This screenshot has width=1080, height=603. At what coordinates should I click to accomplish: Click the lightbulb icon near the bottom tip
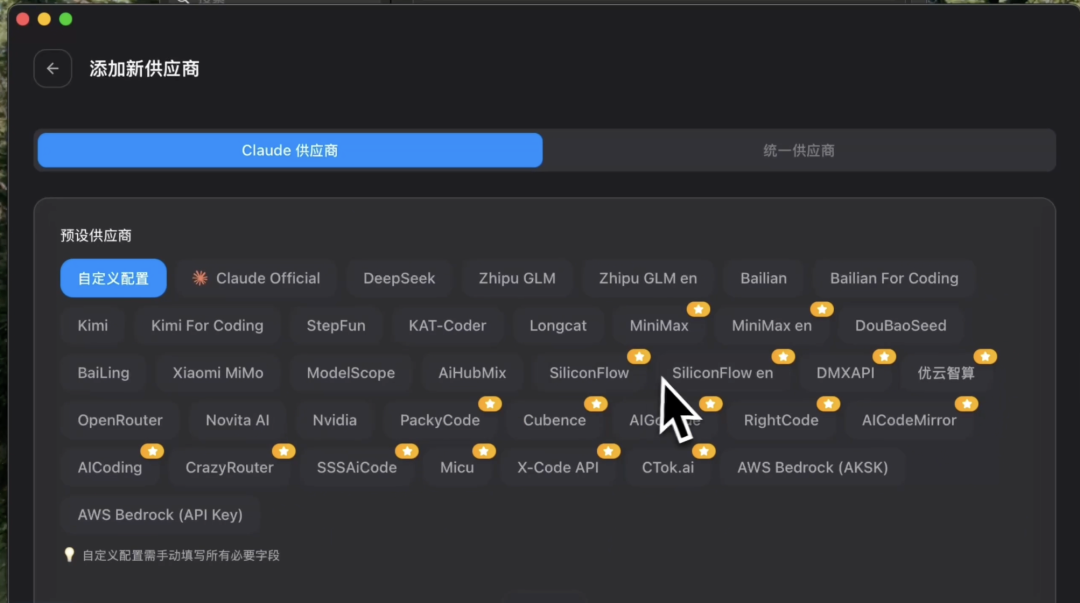[68, 555]
